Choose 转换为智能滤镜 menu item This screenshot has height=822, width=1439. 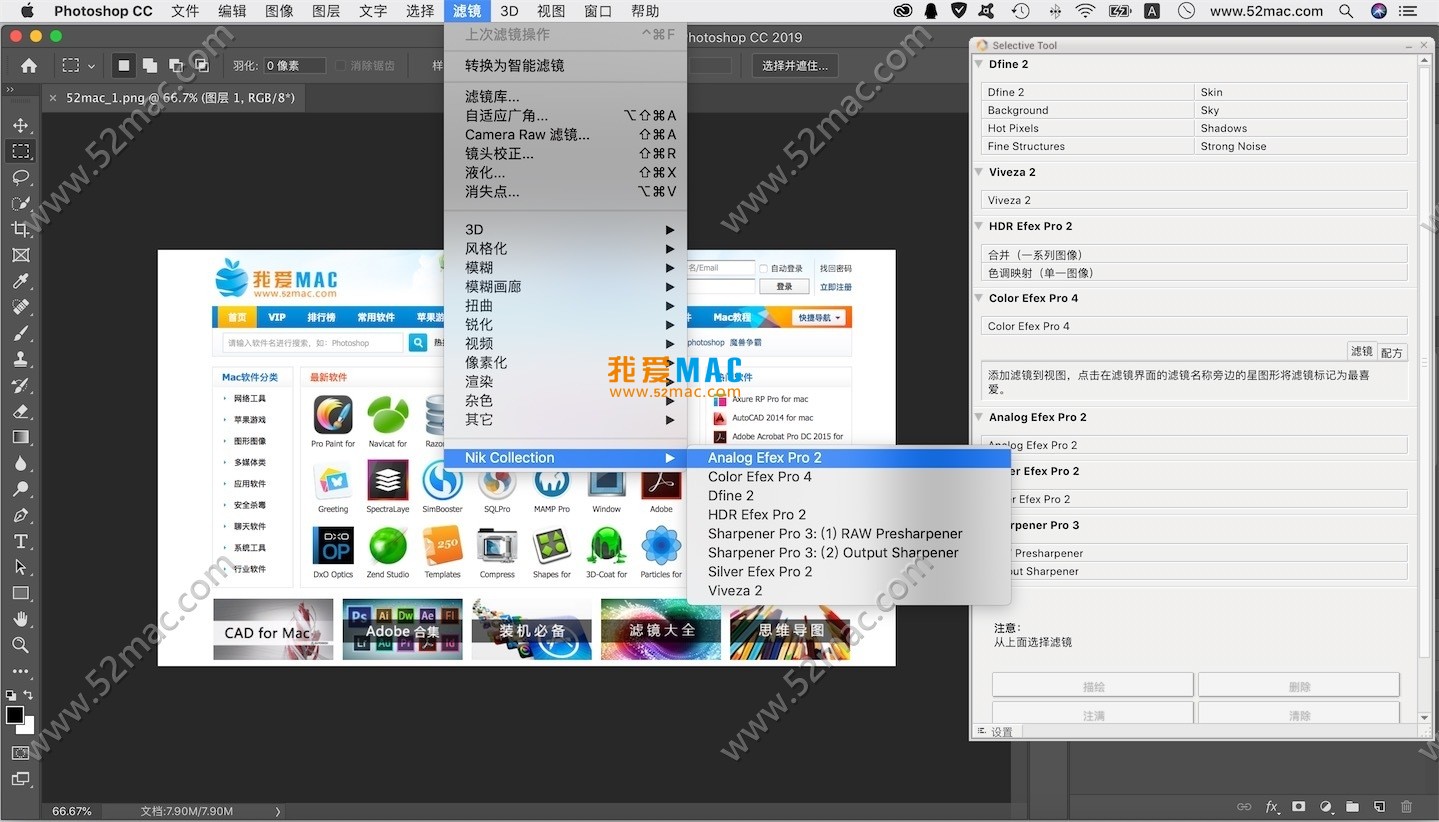565,65
